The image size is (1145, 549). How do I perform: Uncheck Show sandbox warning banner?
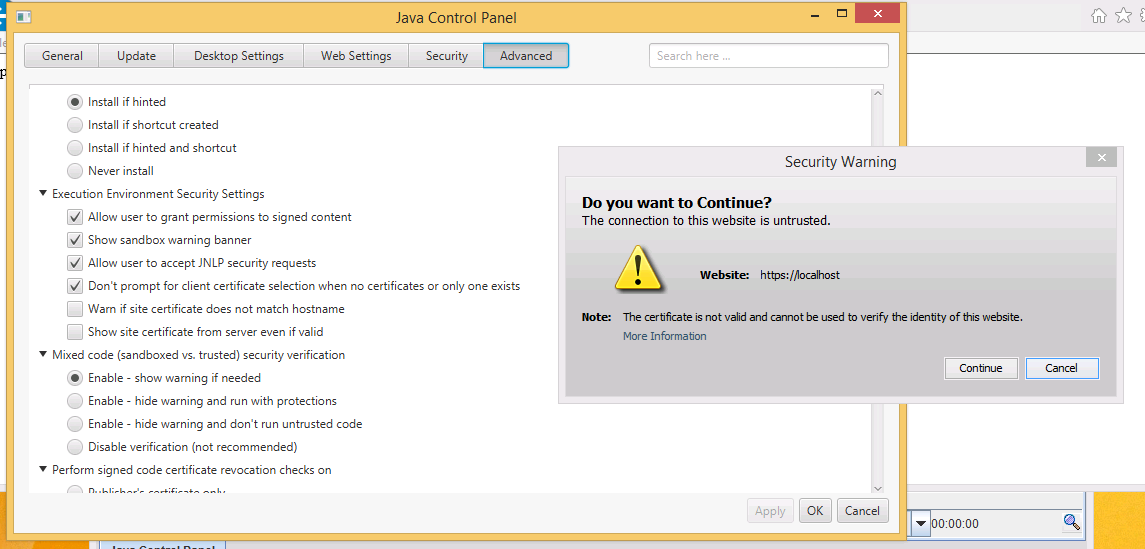(75, 240)
